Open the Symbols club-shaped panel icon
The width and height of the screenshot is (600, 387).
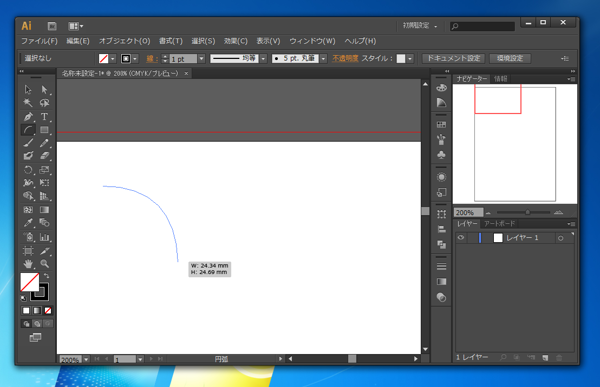pyautogui.click(x=441, y=155)
